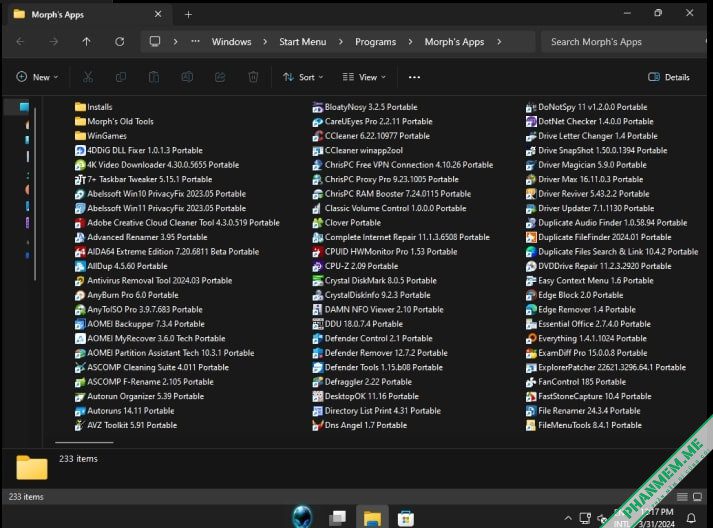This screenshot has width=713, height=528.
Task: Click Programs breadcrumb segment
Action: coord(376,42)
